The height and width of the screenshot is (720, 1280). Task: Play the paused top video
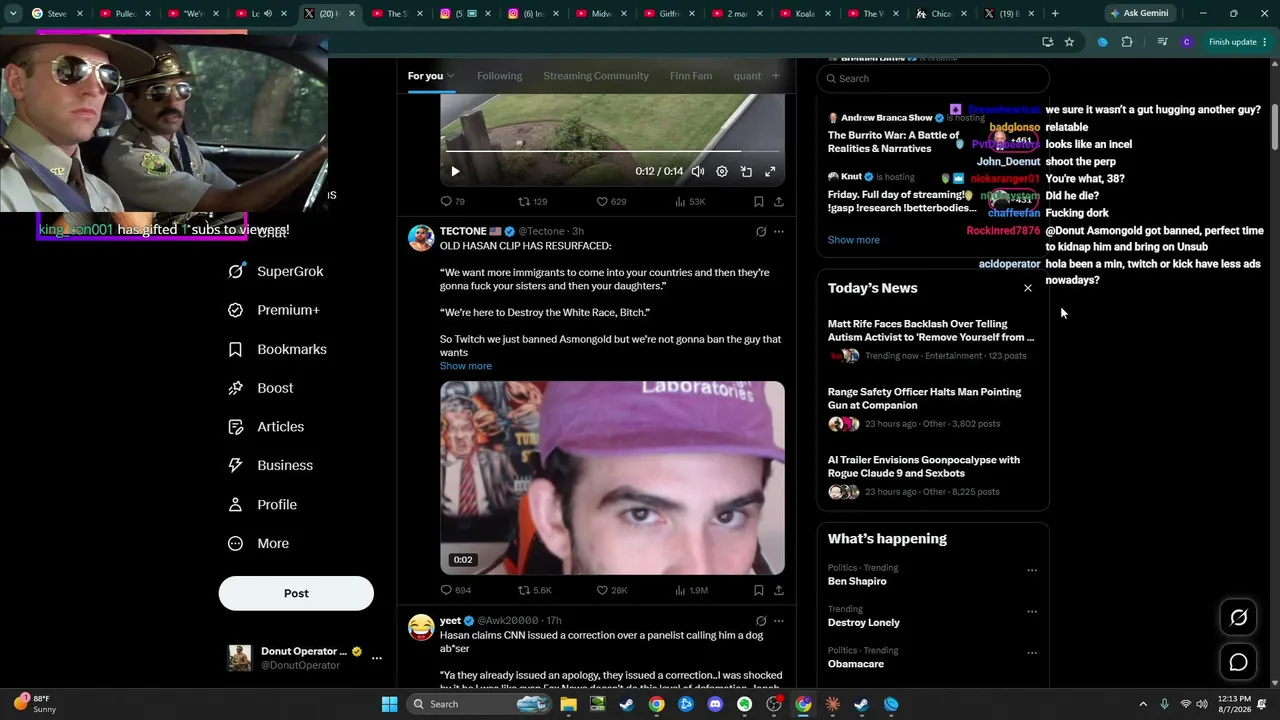click(455, 172)
